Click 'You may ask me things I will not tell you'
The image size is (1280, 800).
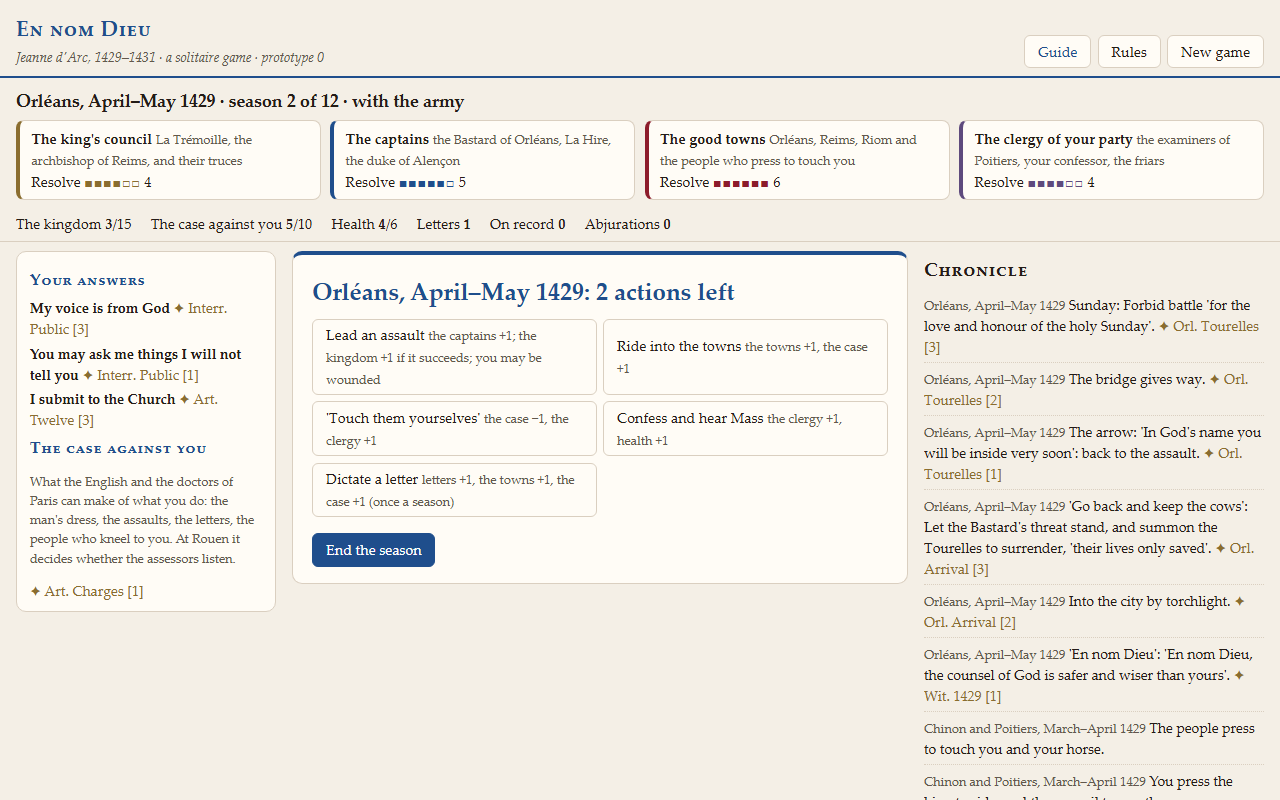coord(136,365)
